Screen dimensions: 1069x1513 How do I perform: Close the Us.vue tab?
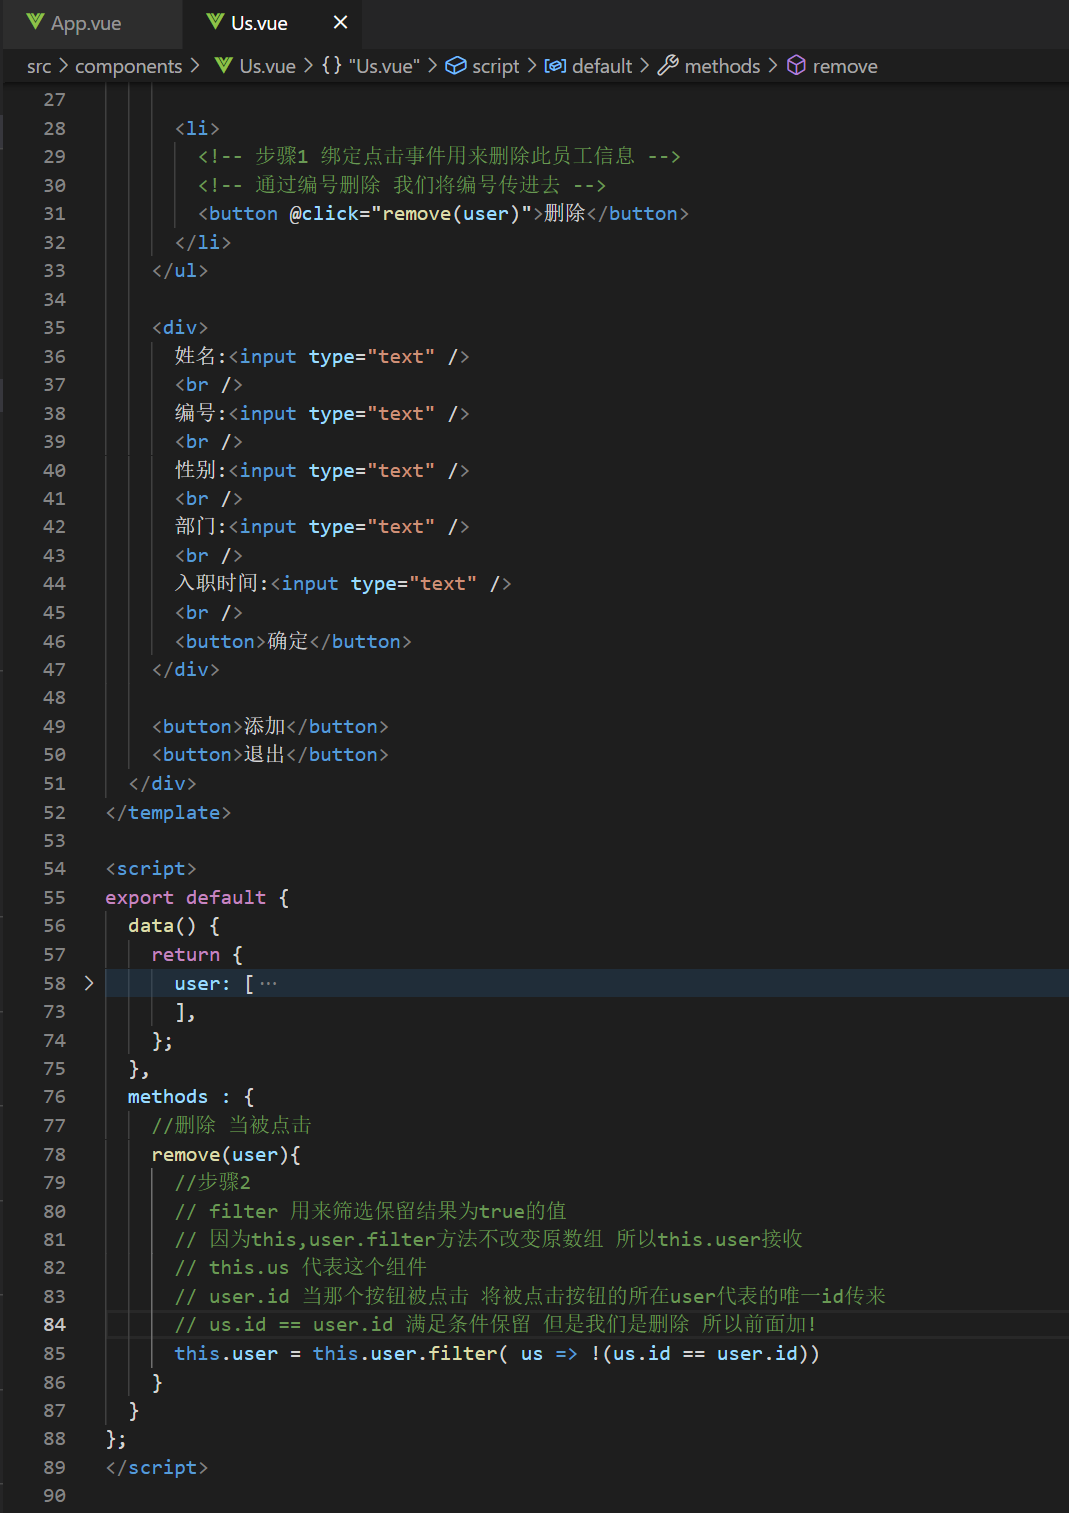click(339, 21)
